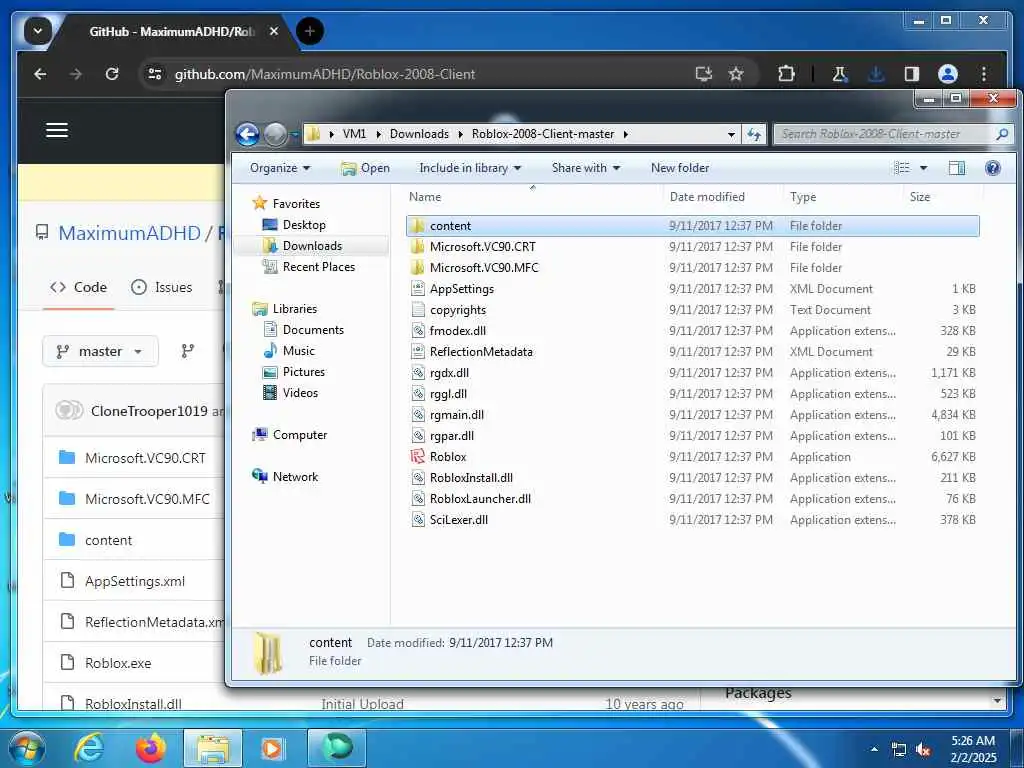Open Roblox.exe file link on GitHub
Image resolution: width=1024 pixels, height=768 pixels.
(118, 664)
